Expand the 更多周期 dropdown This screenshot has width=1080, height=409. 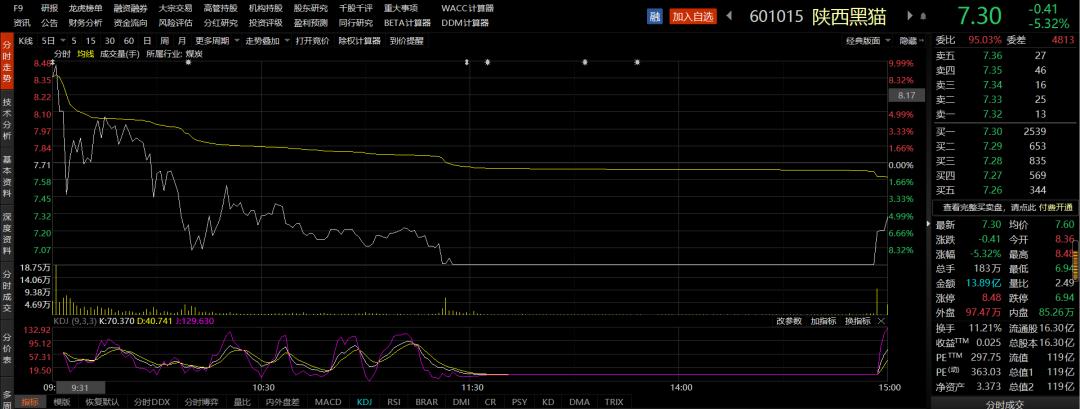pos(237,41)
